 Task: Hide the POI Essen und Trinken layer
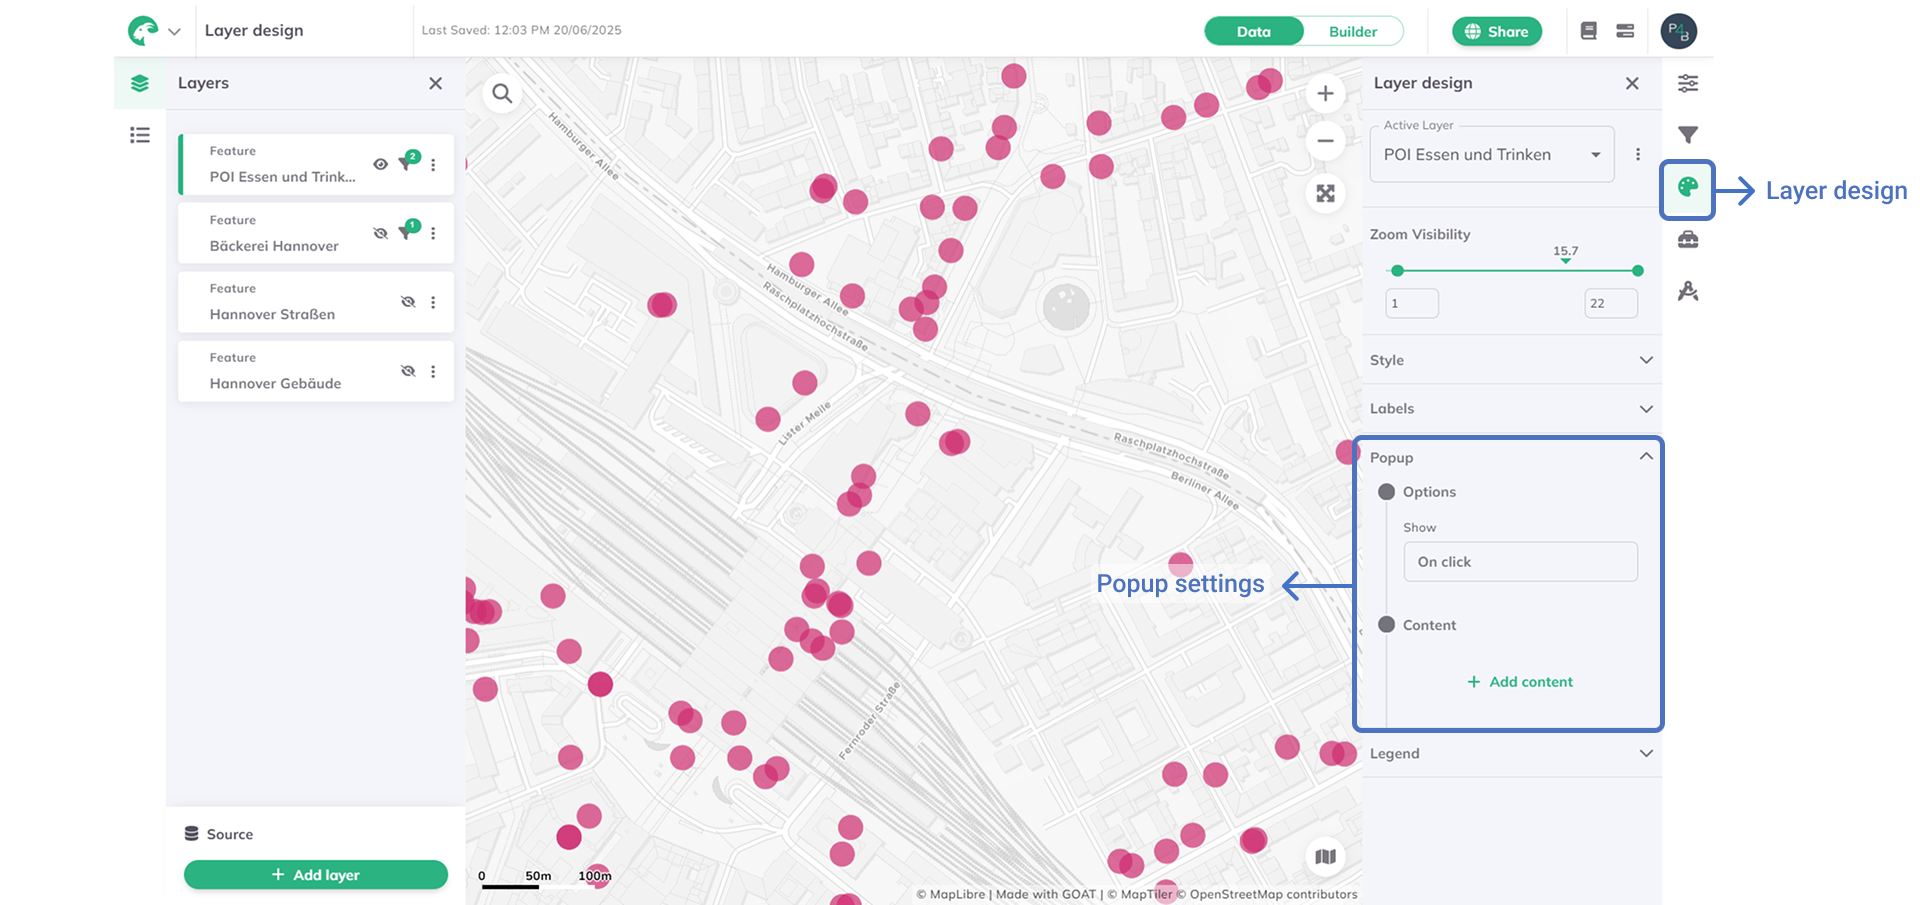[380, 165]
